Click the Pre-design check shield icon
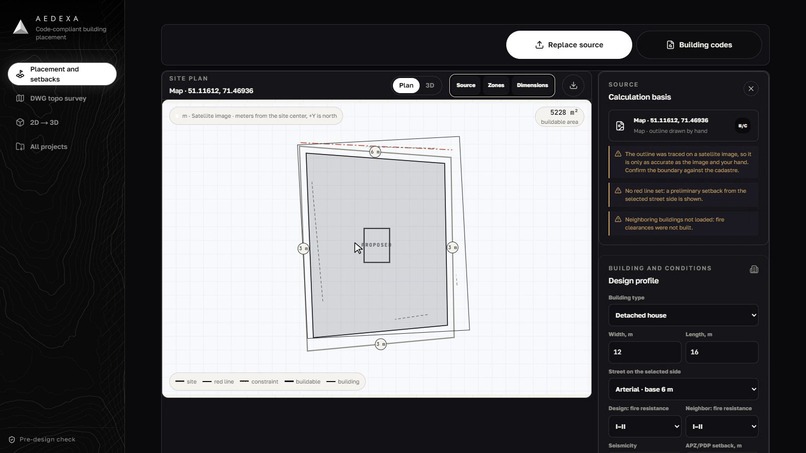Viewport: 806px width, 453px height. coord(12,440)
